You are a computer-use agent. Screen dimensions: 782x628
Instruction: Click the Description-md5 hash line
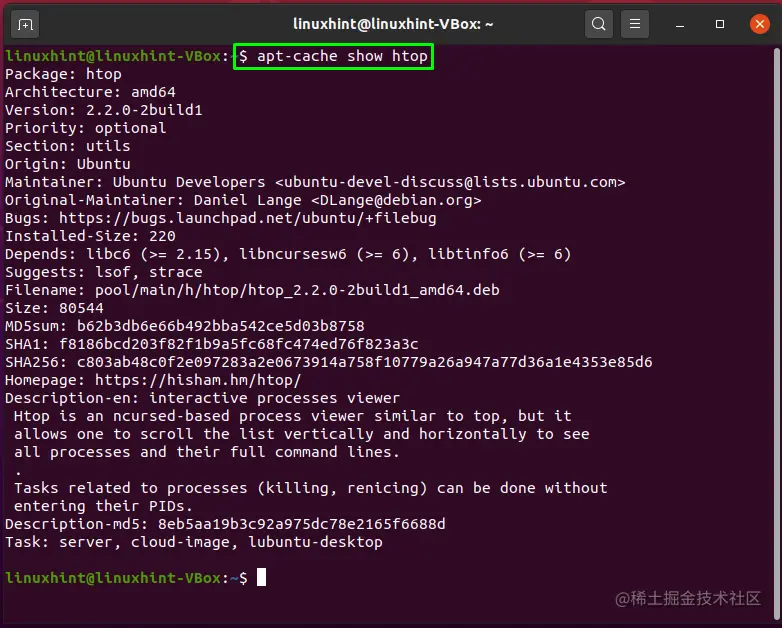pyautogui.click(x=225, y=524)
